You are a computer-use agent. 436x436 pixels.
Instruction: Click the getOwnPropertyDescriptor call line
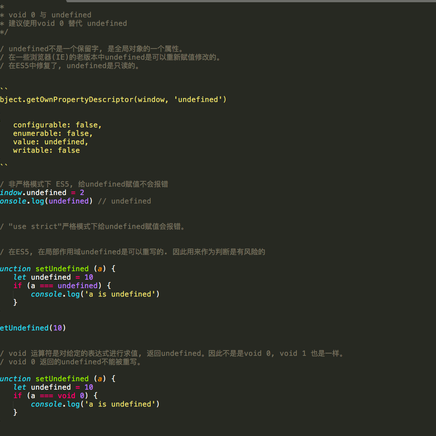click(x=113, y=100)
